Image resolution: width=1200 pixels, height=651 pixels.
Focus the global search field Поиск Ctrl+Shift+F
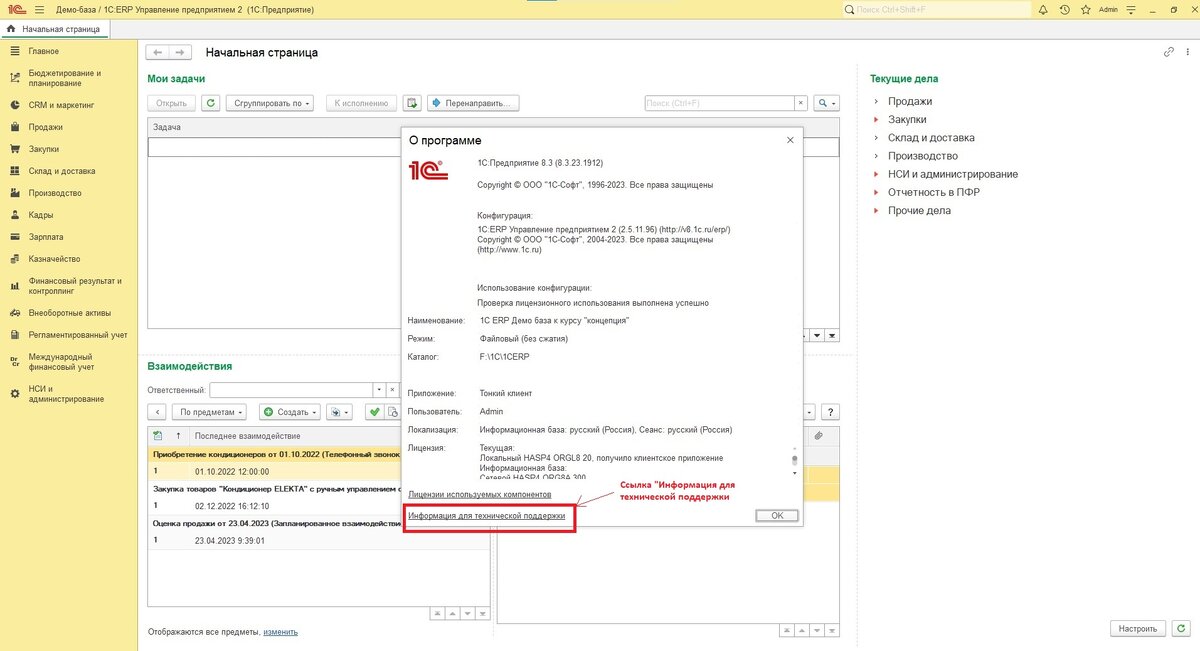click(x=936, y=9)
